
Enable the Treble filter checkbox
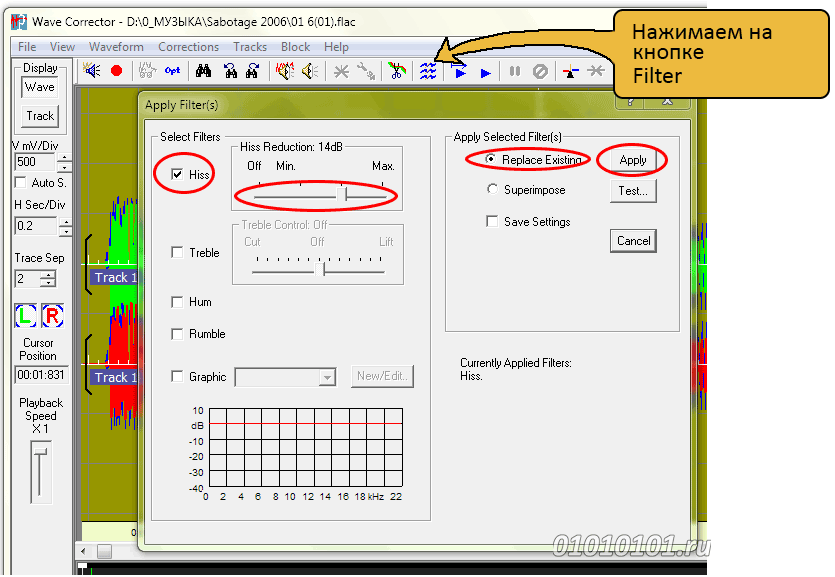177,253
